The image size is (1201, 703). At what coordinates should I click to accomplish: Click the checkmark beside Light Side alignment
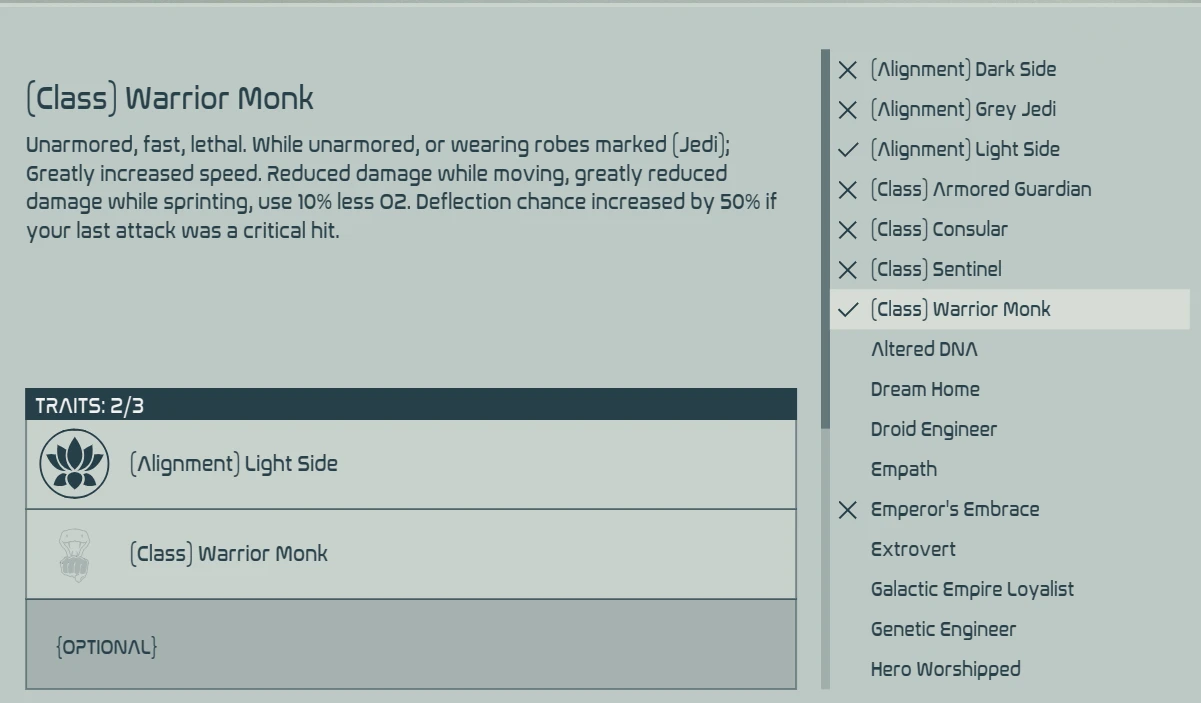coord(848,150)
